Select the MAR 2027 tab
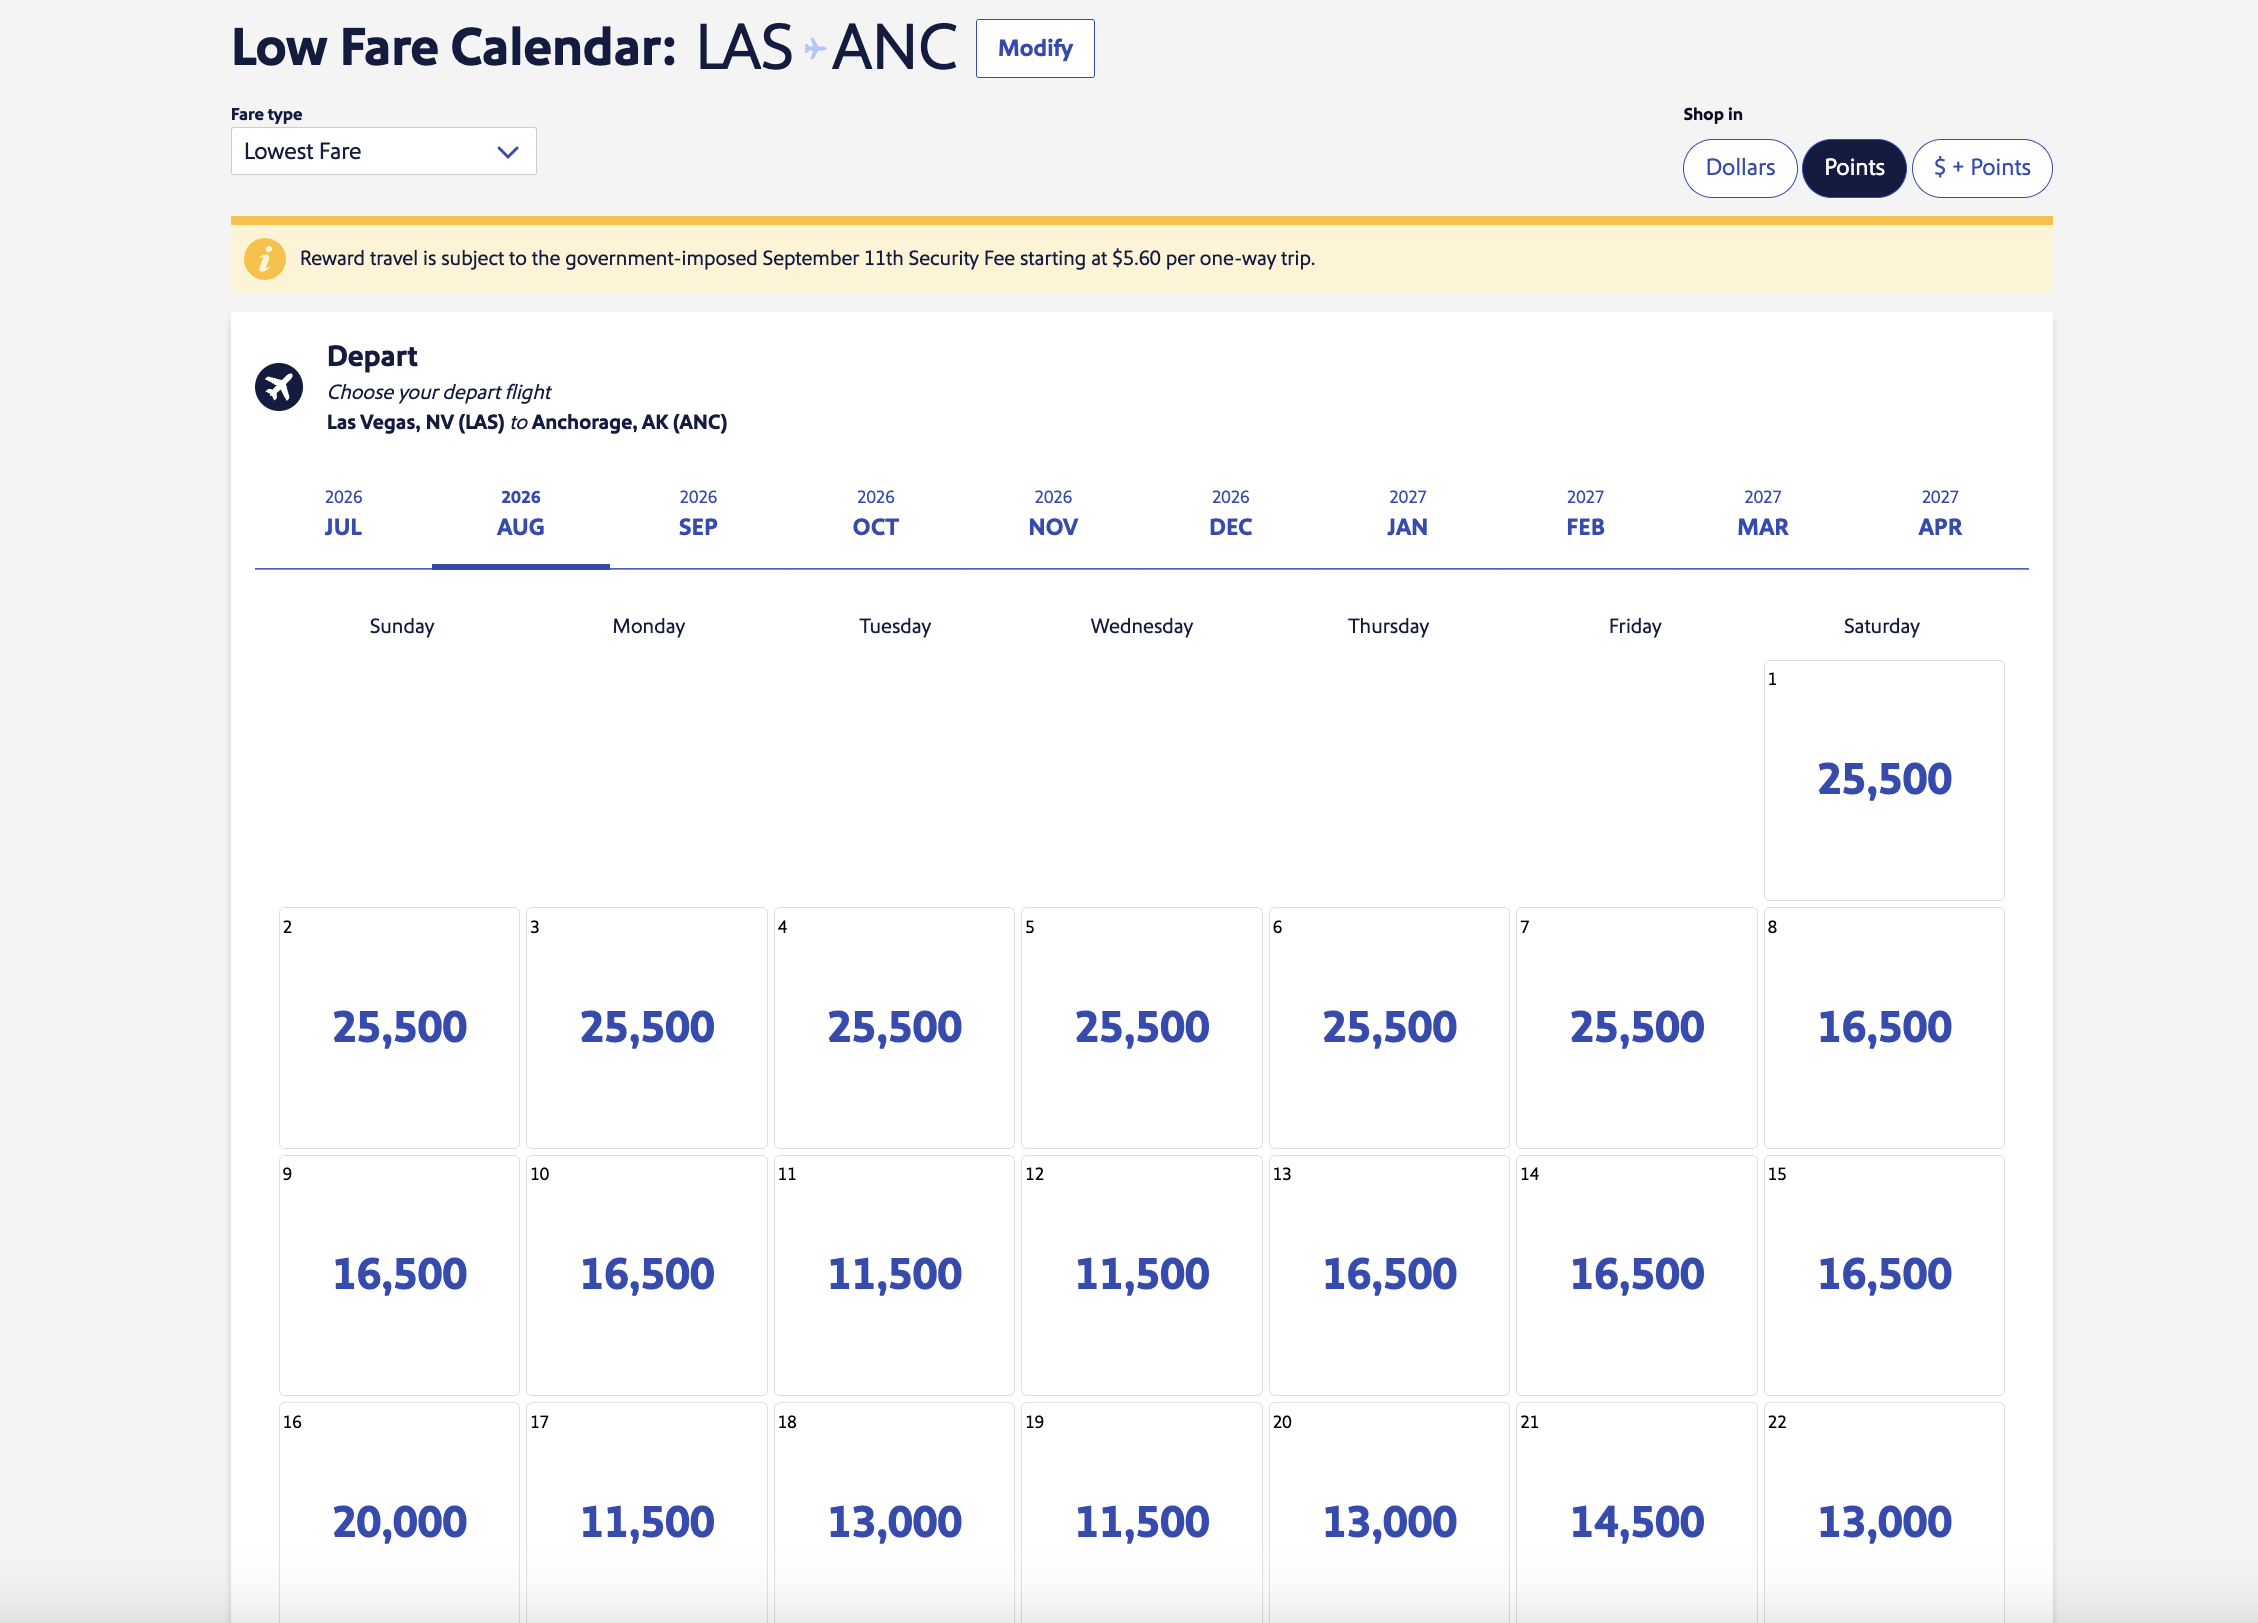The image size is (2258, 1623). coord(1763,513)
